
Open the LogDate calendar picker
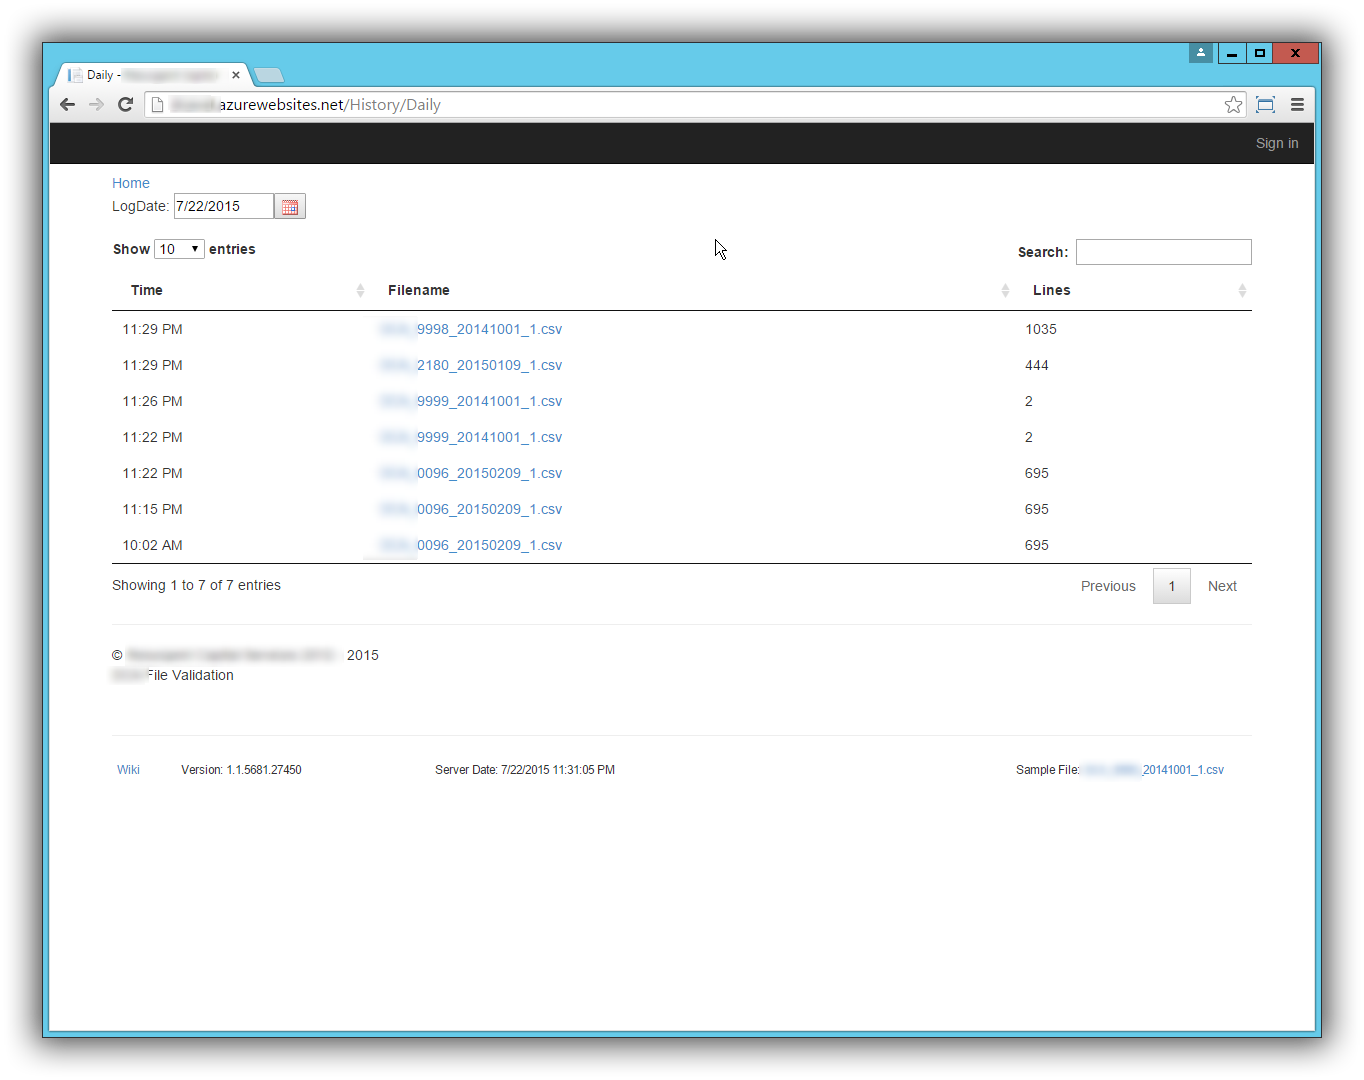tap(290, 207)
